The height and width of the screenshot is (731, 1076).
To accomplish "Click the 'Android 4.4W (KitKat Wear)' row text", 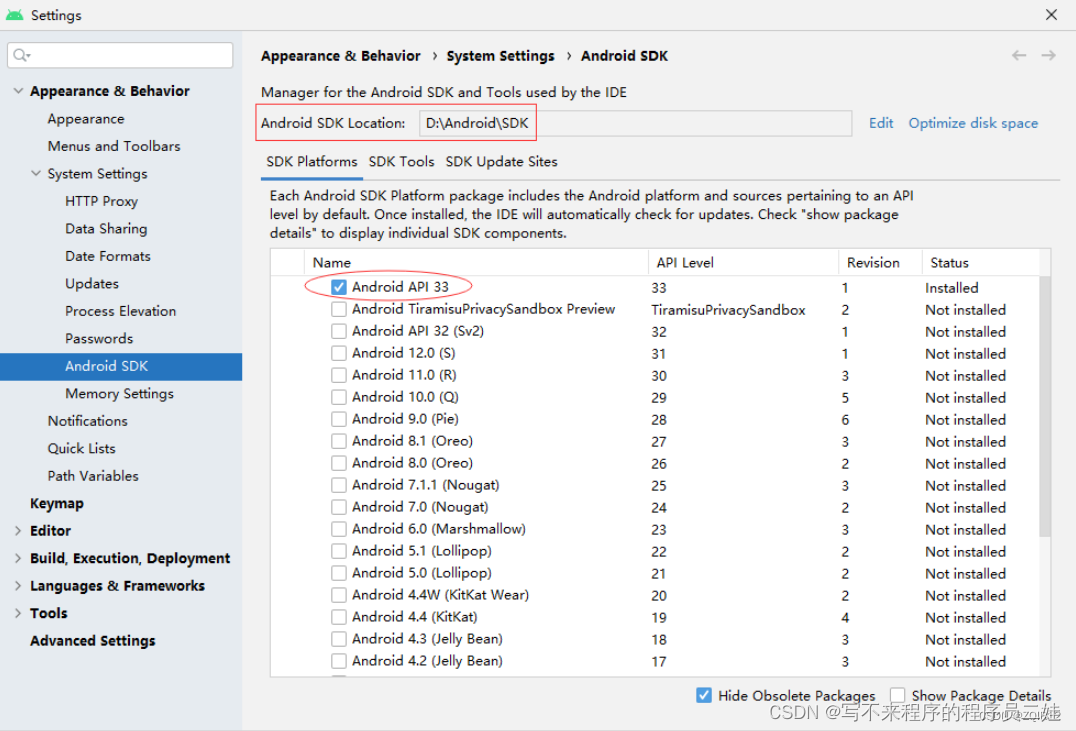I will 440,595.
